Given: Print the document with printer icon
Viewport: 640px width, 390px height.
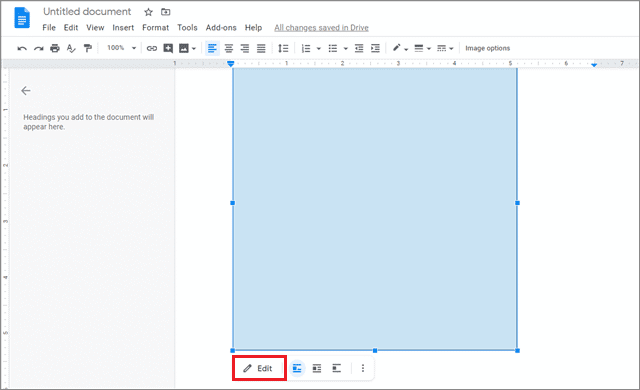Looking at the screenshot, I should (55, 48).
